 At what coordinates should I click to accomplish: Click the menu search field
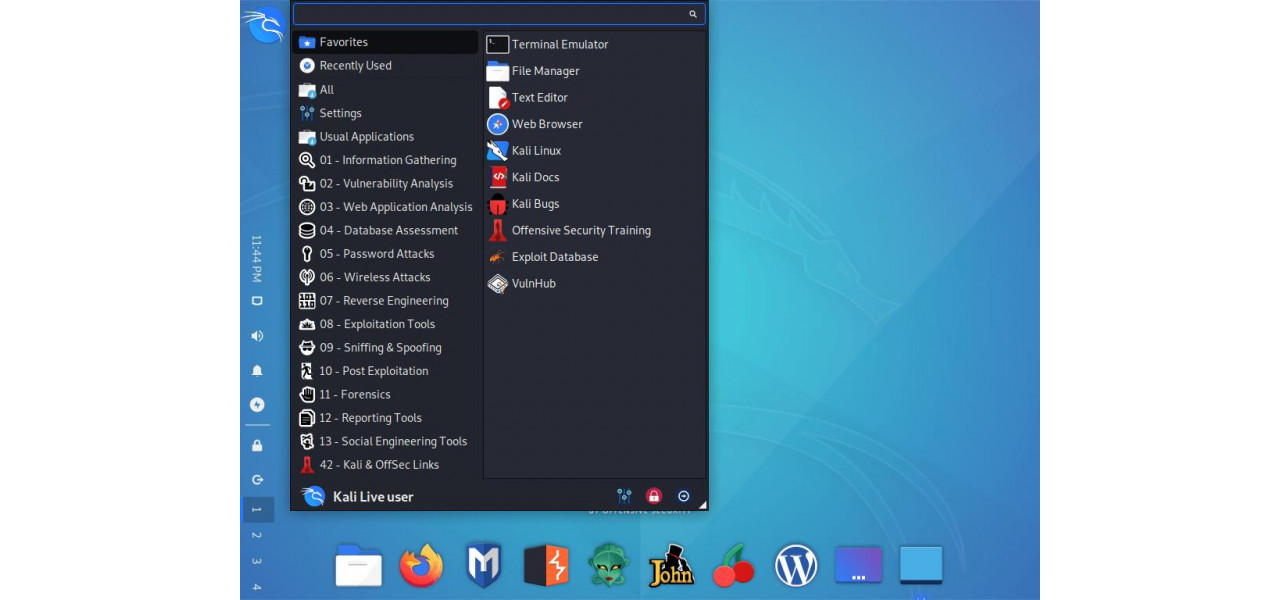(499, 14)
